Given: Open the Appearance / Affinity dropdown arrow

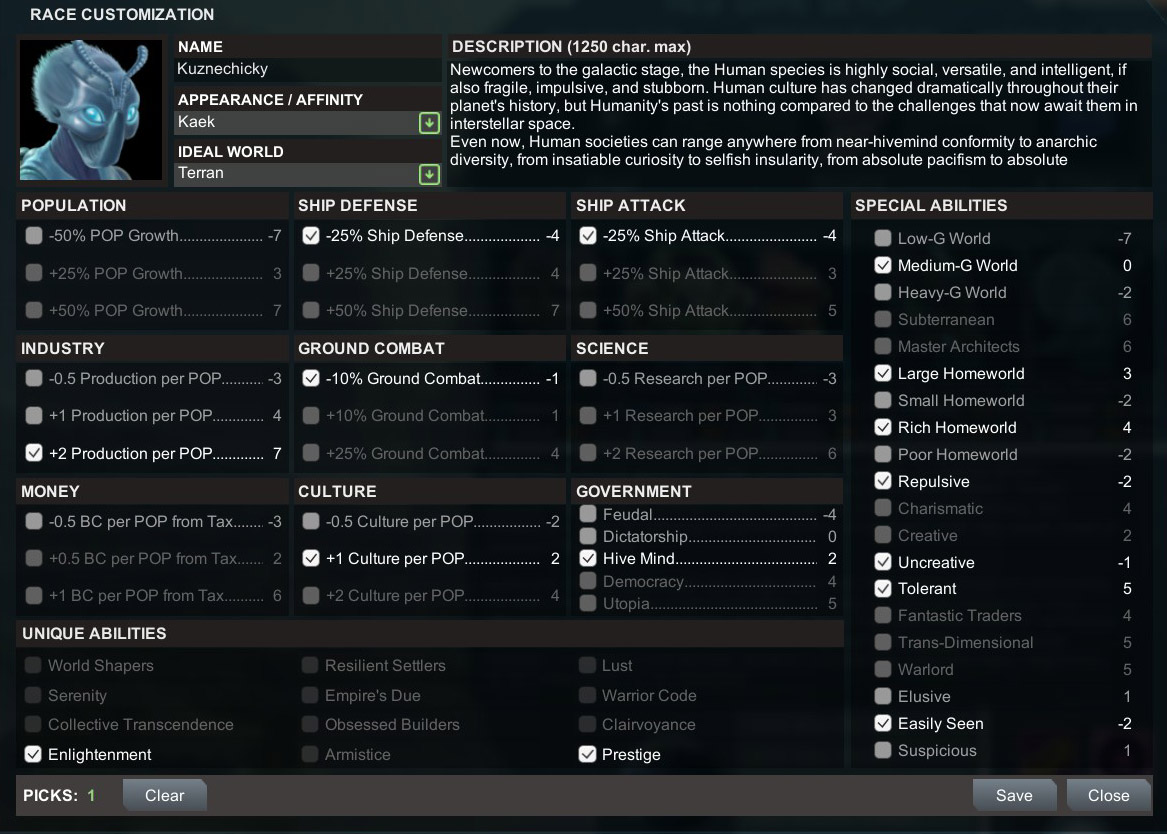Looking at the screenshot, I should [x=429, y=123].
